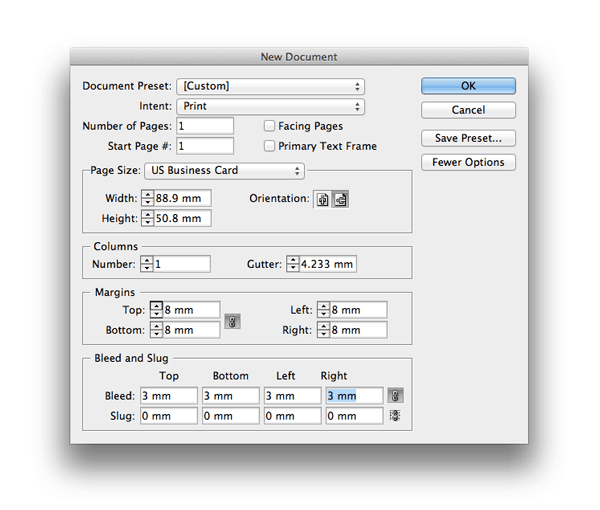Click the Bleed Right field
The image size is (600, 510).
click(354, 396)
